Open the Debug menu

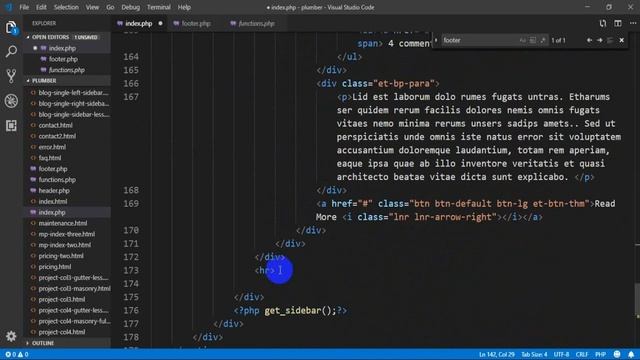tap(131, 7)
